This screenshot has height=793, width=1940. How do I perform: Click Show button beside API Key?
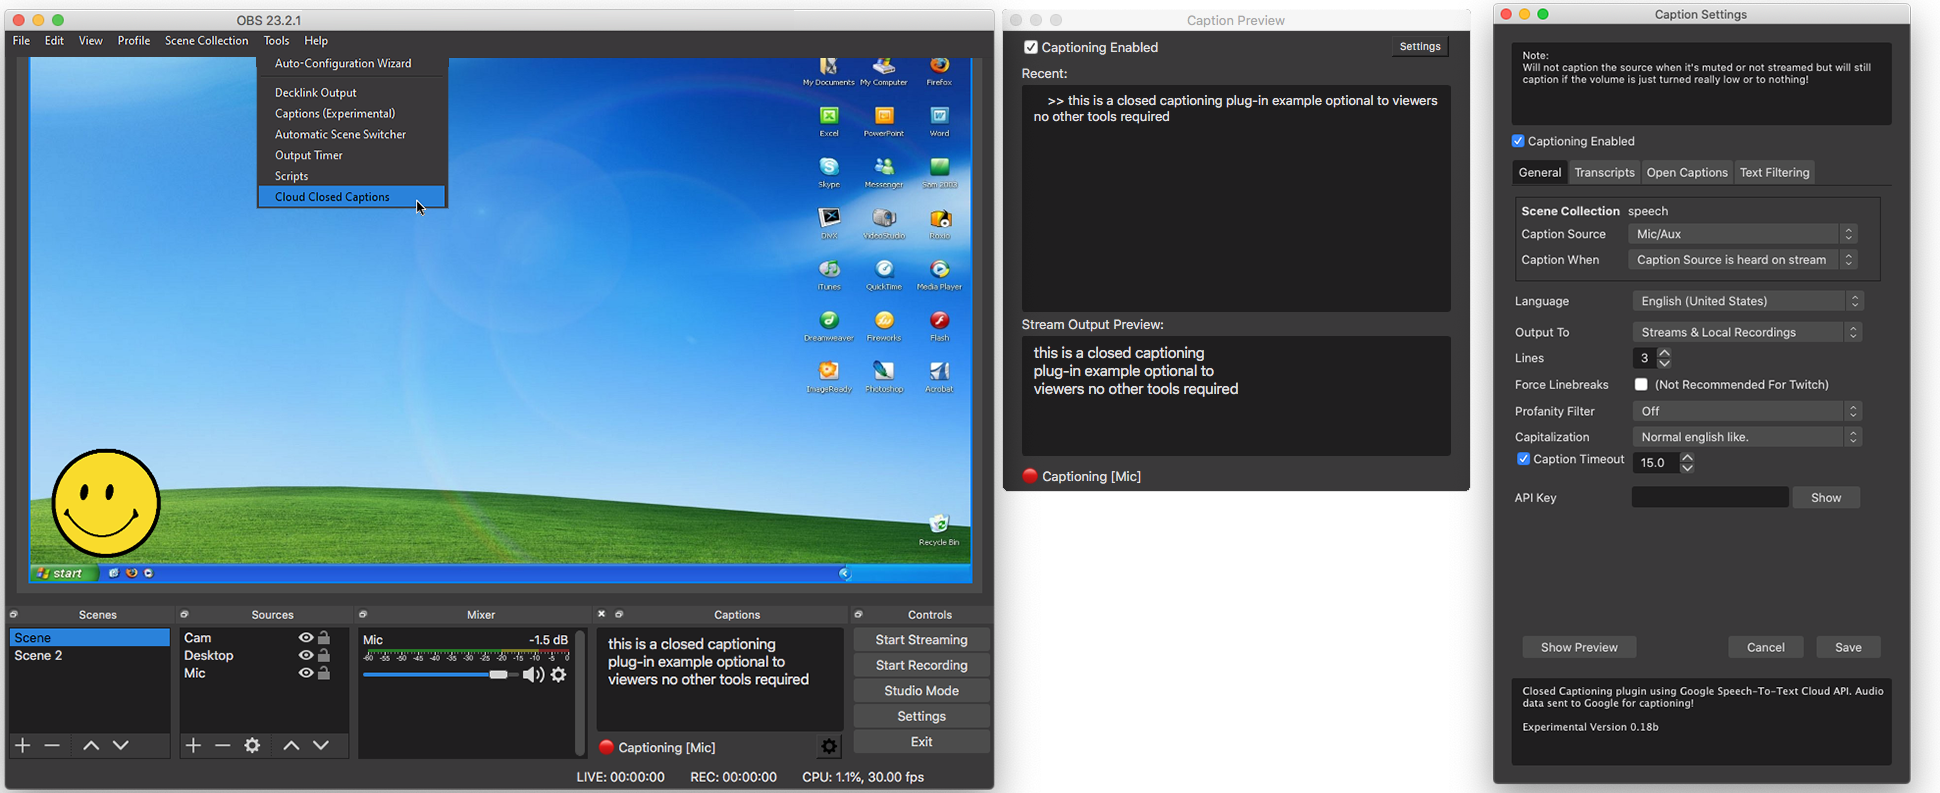pyautogui.click(x=1826, y=497)
